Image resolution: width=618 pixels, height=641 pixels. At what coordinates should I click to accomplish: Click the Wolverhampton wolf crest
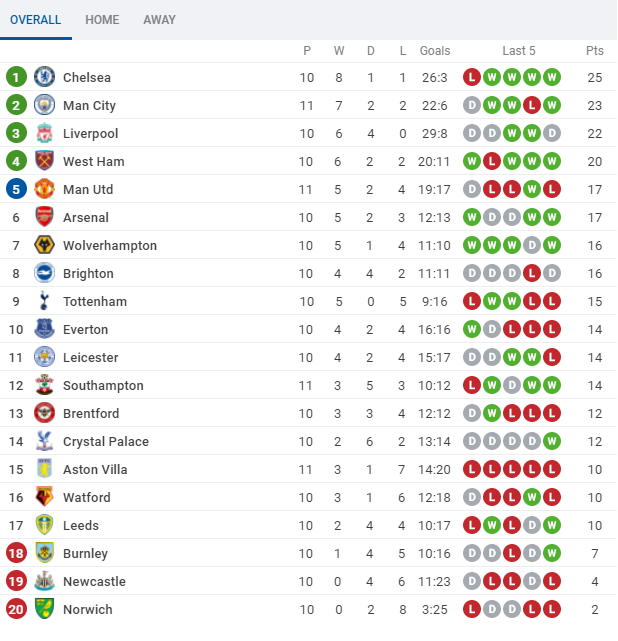(44, 245)
